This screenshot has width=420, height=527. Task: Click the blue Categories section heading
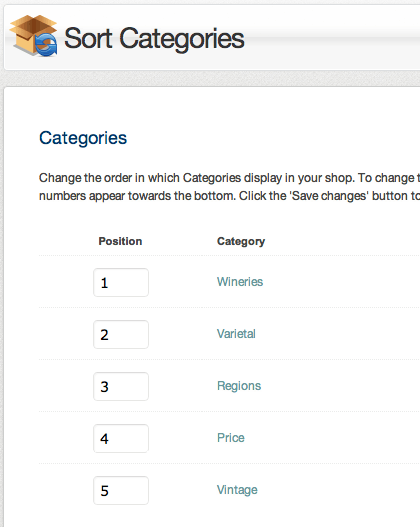click(x=83, y=138)
